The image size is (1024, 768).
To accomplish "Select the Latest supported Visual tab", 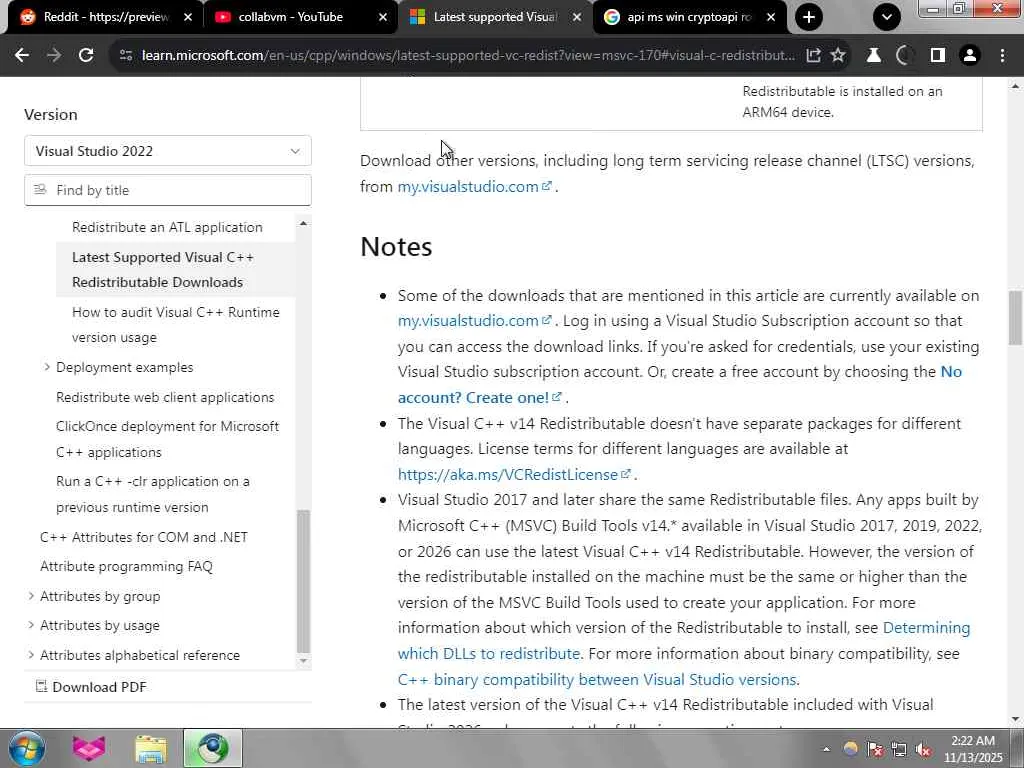I will coord(495,18).
